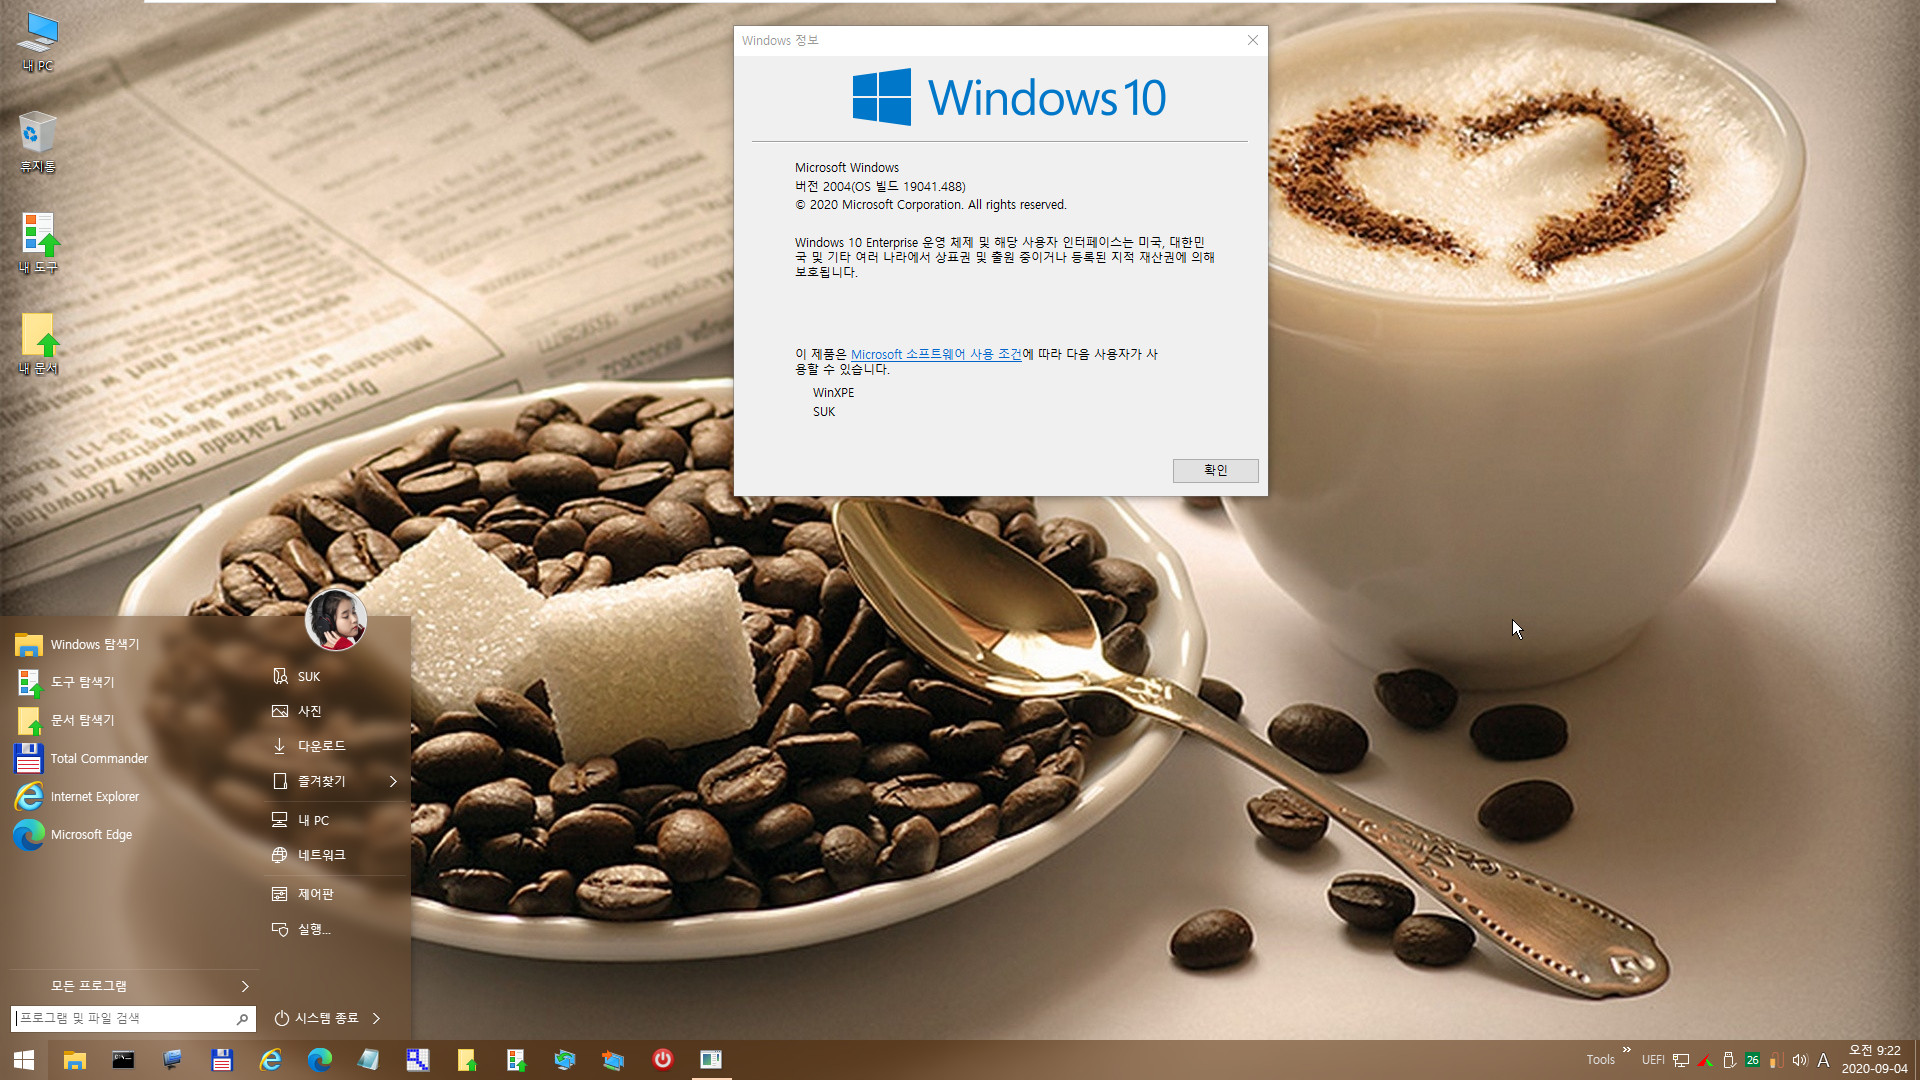Viewport: 1920px width, 1080px height.
Task: Click 시스템 종료 shutdown button
Action: click(x=316, y=1018)
